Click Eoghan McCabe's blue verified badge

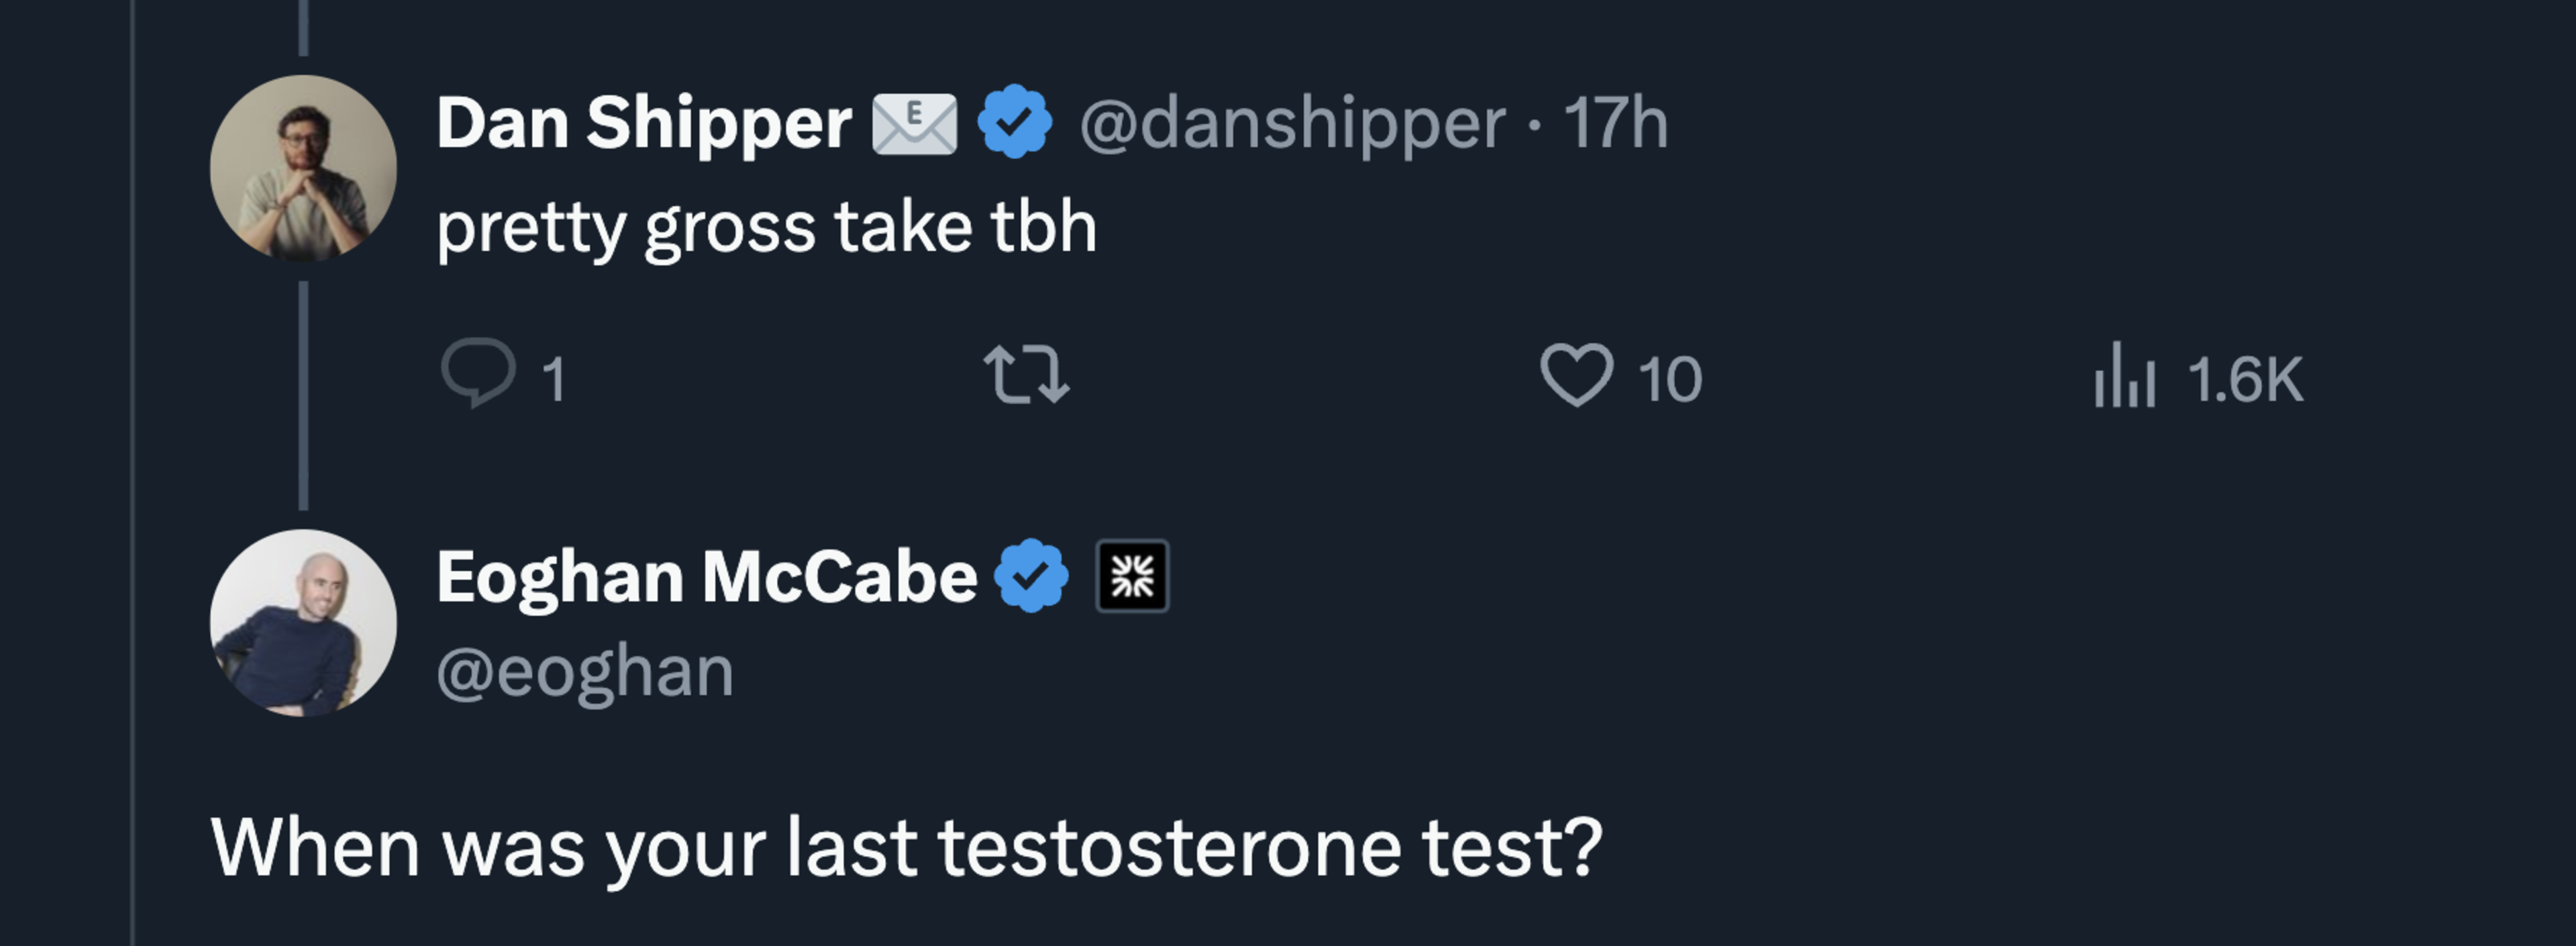[x=1031, y=576]
